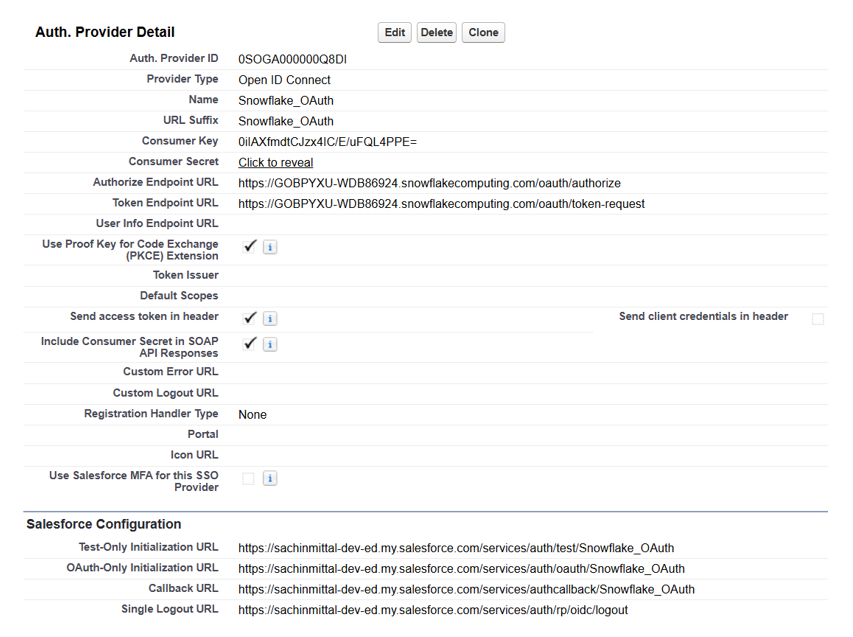Select the OAuth-Only Initialization URL text
The image size is (853, 637).
(461, 569)
